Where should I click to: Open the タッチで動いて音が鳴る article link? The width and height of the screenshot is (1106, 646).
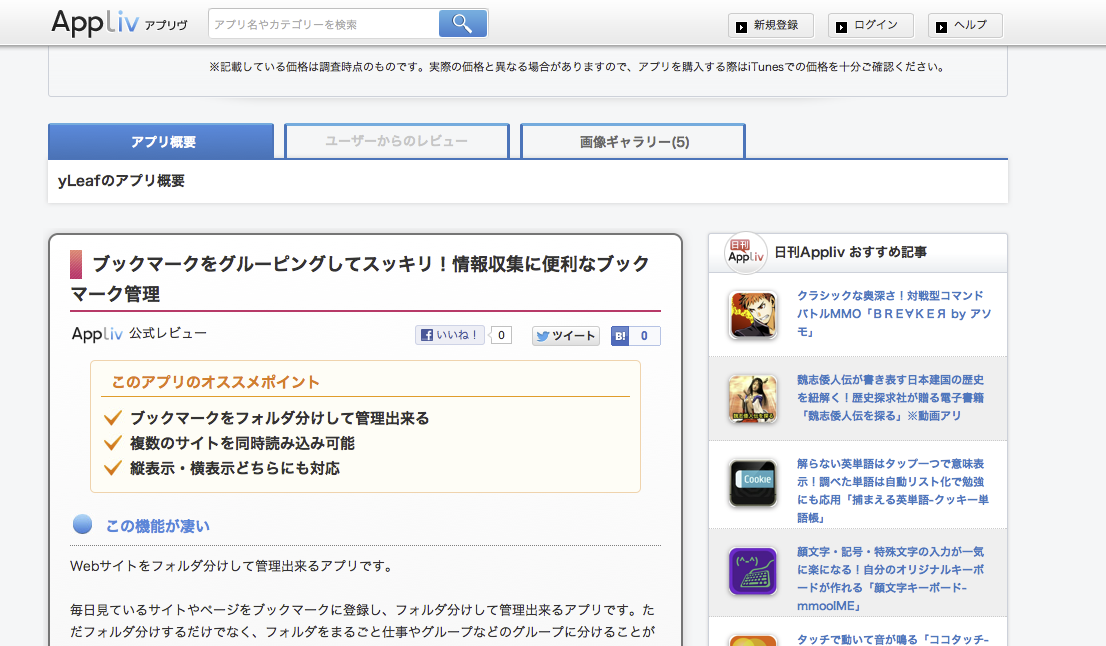[893, 639]
